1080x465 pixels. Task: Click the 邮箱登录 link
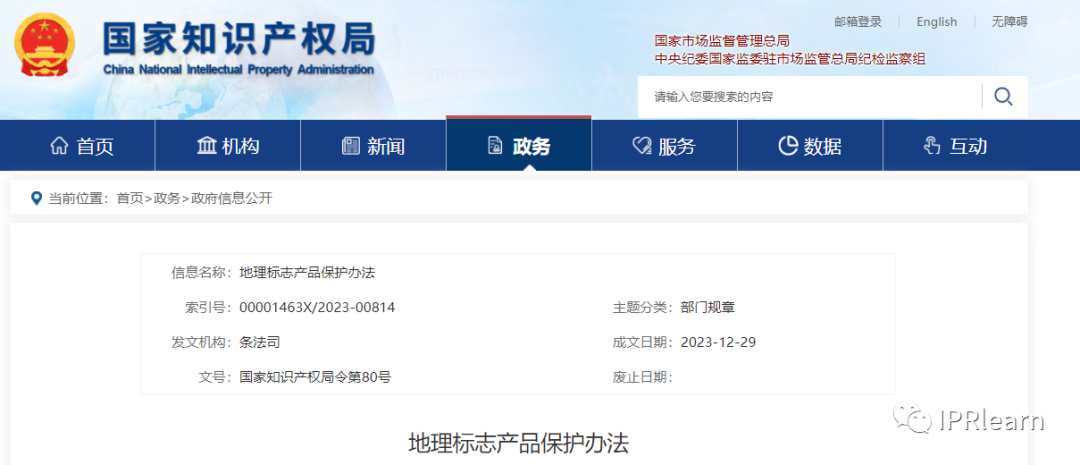click(x=858, y=22)
